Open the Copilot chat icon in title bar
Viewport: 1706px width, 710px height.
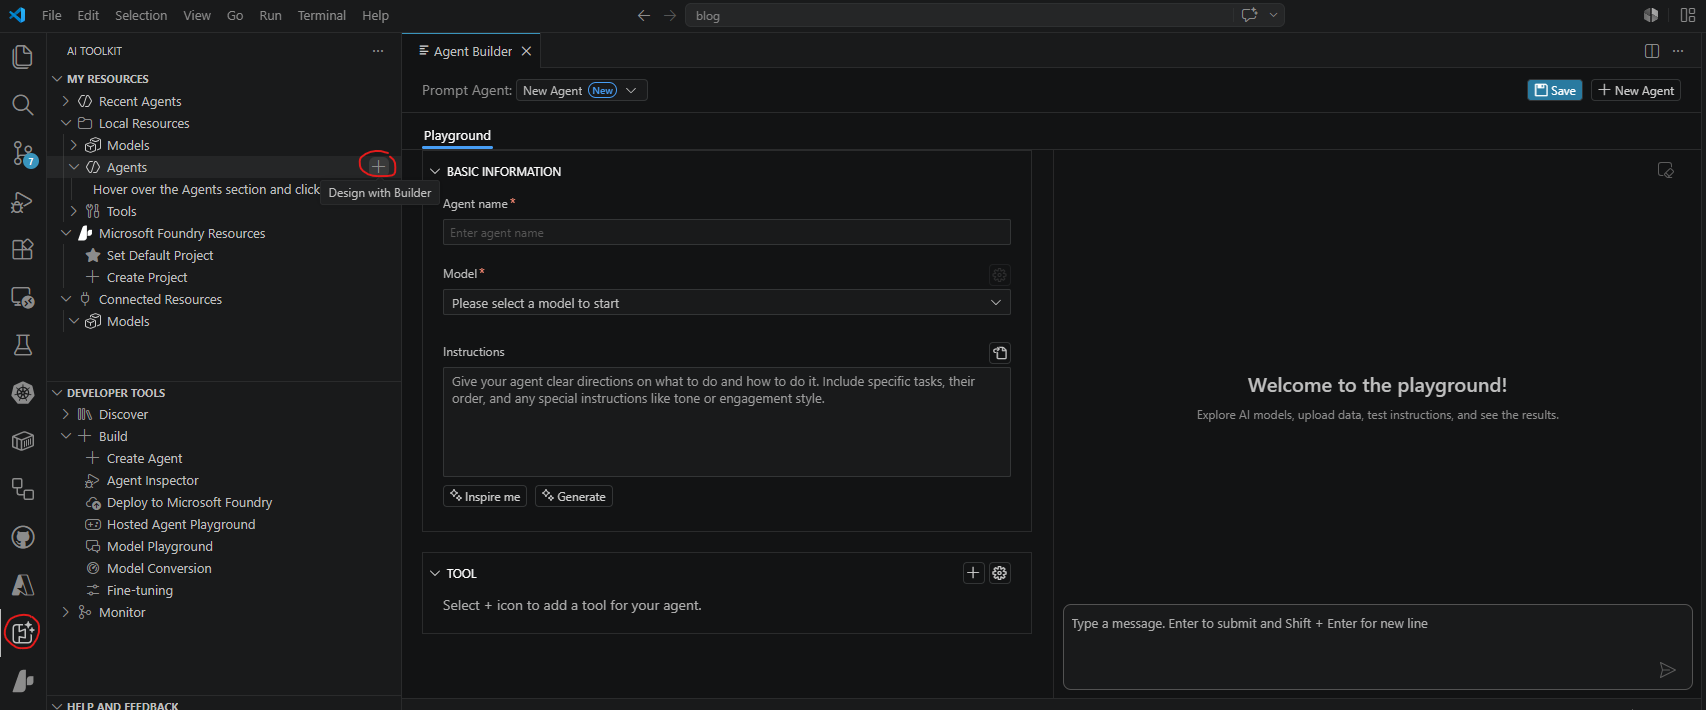pyautogui.click(x=1249, y=15)
